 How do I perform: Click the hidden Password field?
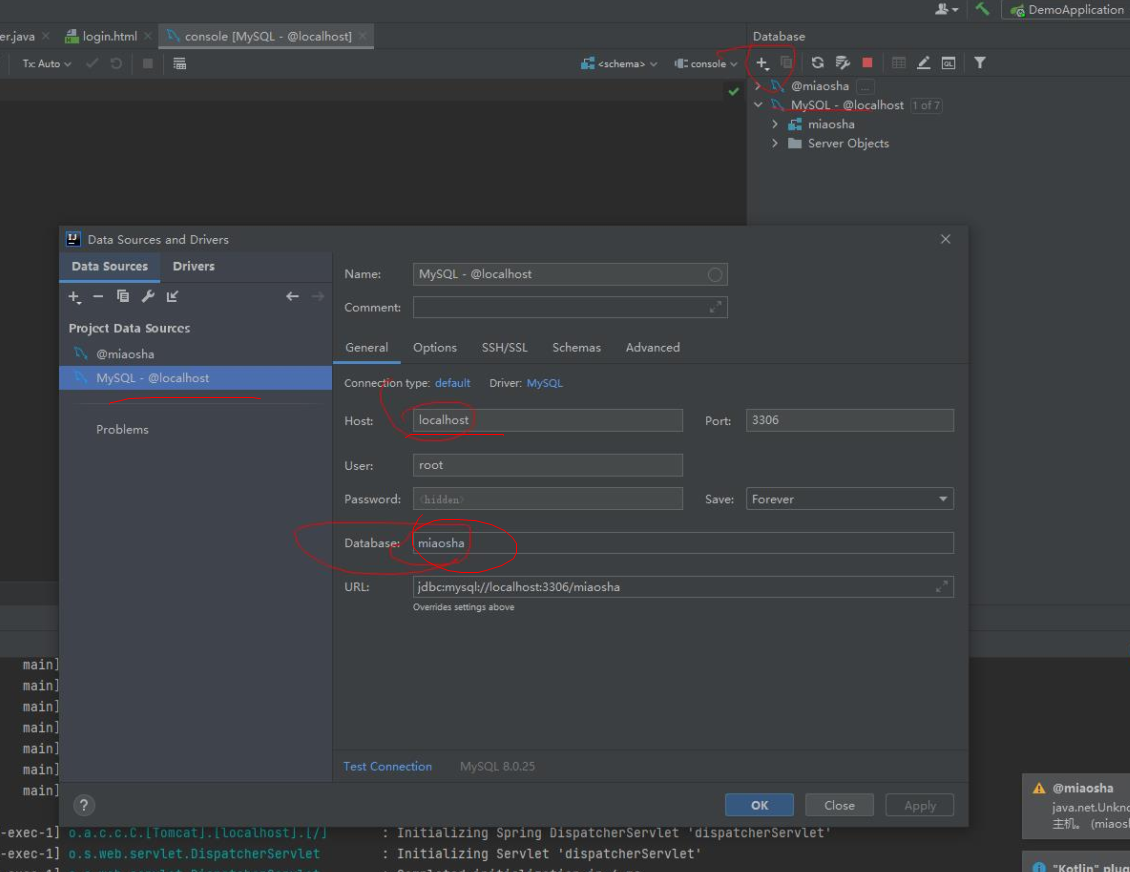548,499
